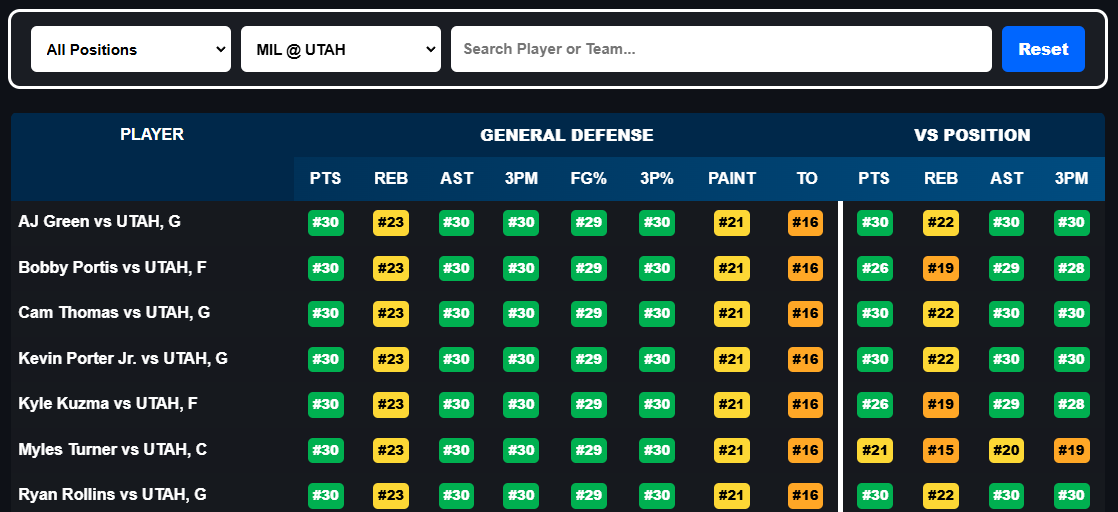Sort by VS Position 3PM column

pos(1072,179)
